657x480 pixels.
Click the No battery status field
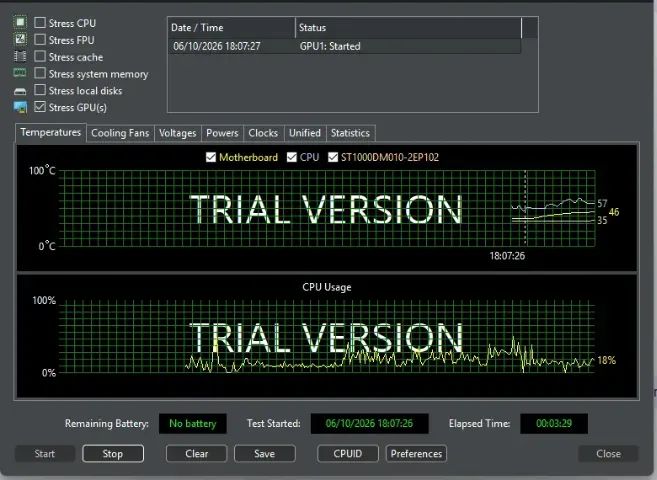(193, 423)
